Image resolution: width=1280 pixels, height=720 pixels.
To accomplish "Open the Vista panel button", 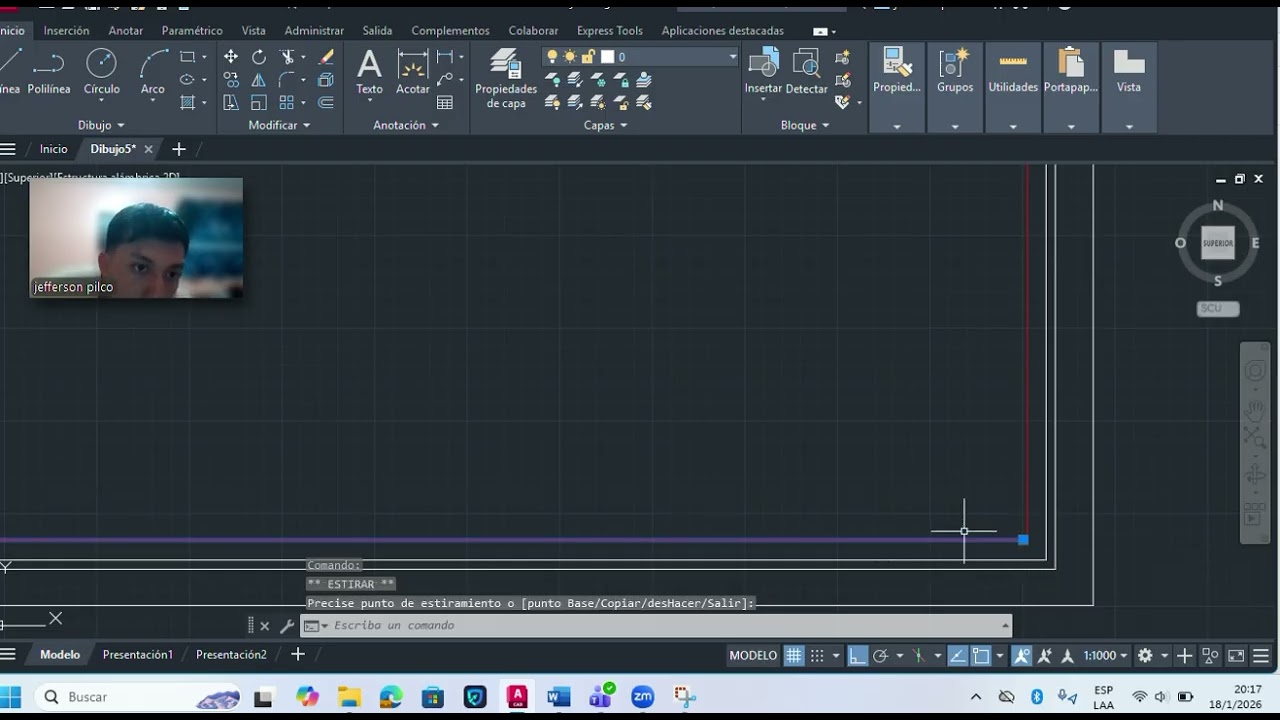I will 1129,87.
